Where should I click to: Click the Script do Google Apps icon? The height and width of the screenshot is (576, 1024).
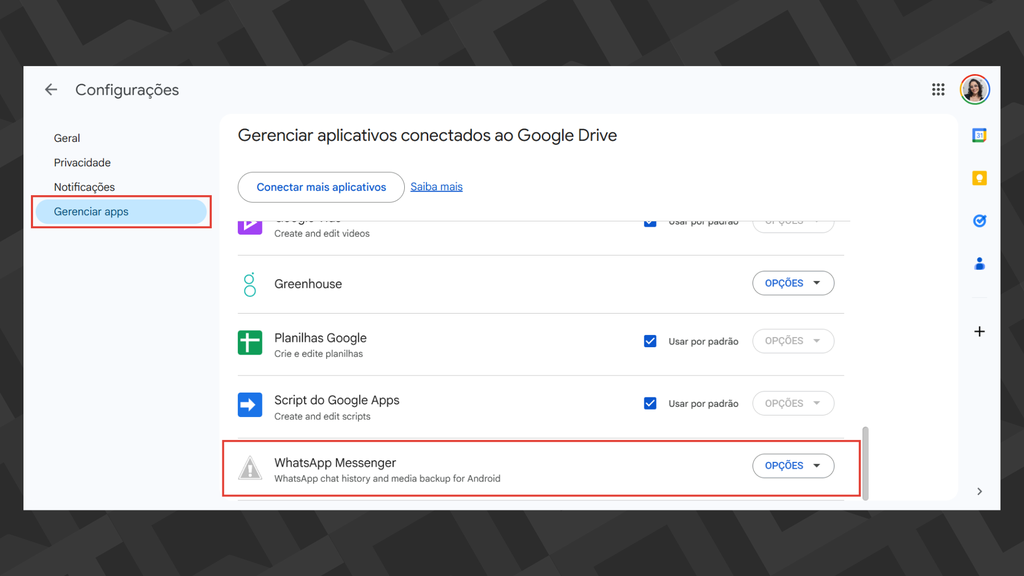(x=249, y=405)
